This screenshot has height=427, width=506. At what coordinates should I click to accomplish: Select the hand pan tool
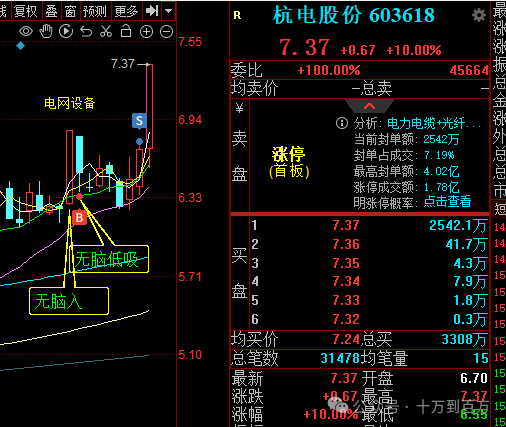coord(46,31)
